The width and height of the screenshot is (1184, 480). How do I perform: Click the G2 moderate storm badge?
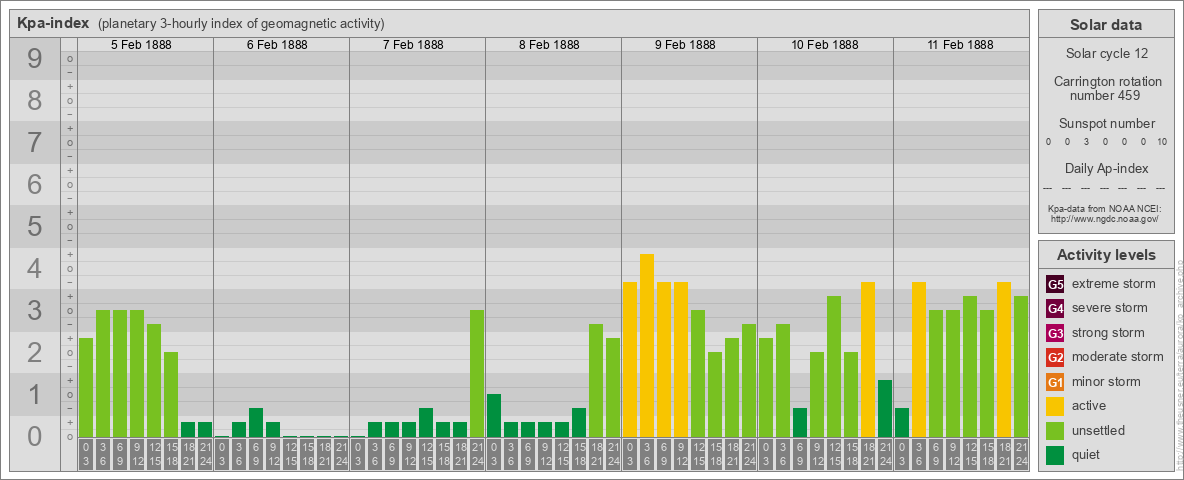pyautogui.click(x=1055, y=357)
